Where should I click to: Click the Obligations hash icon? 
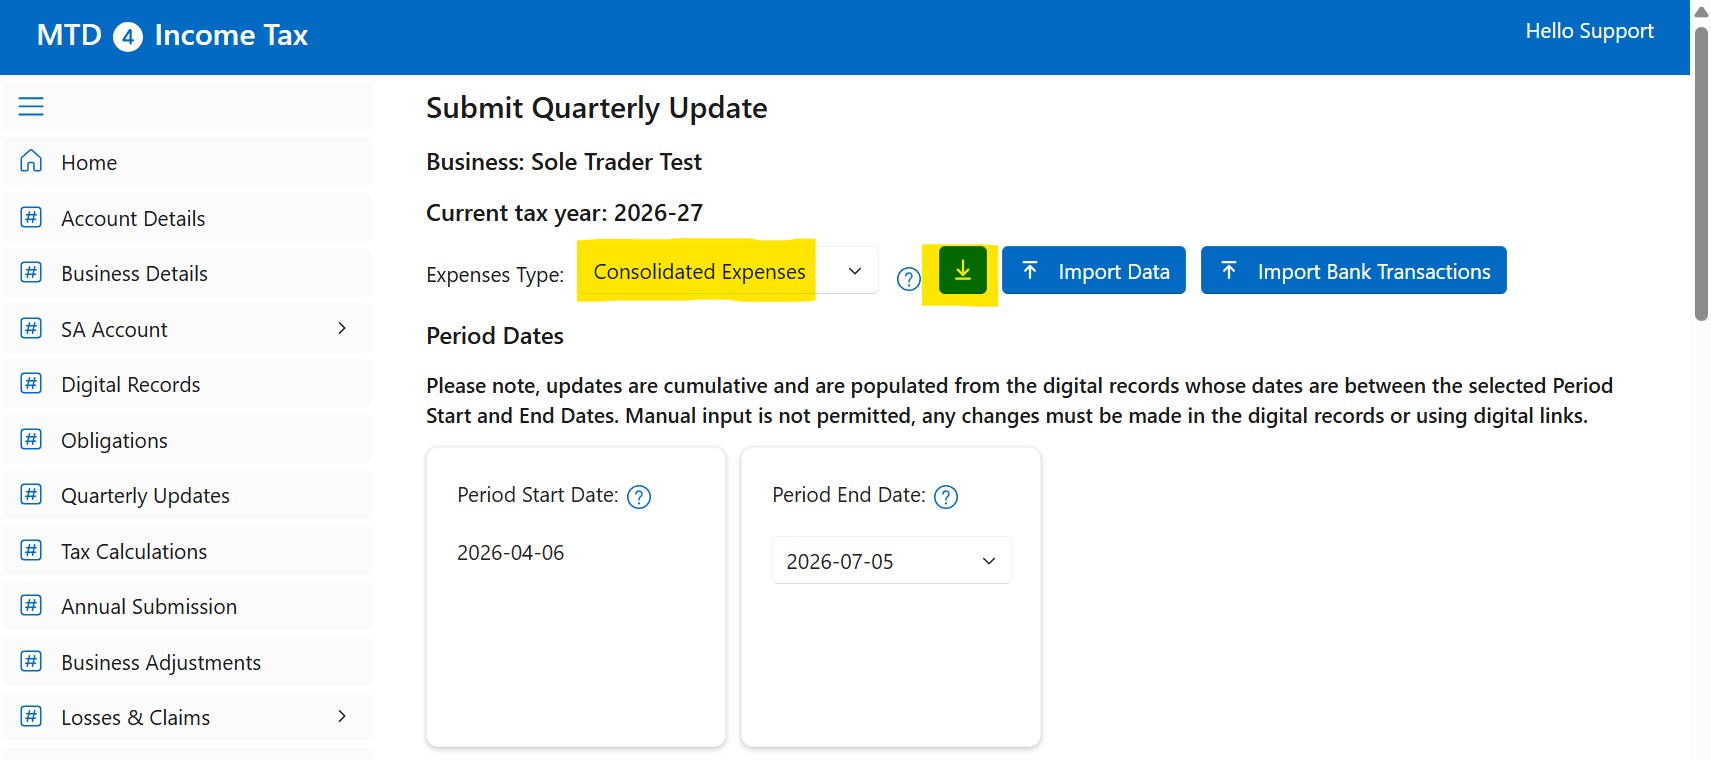click(x=31, y=439)
